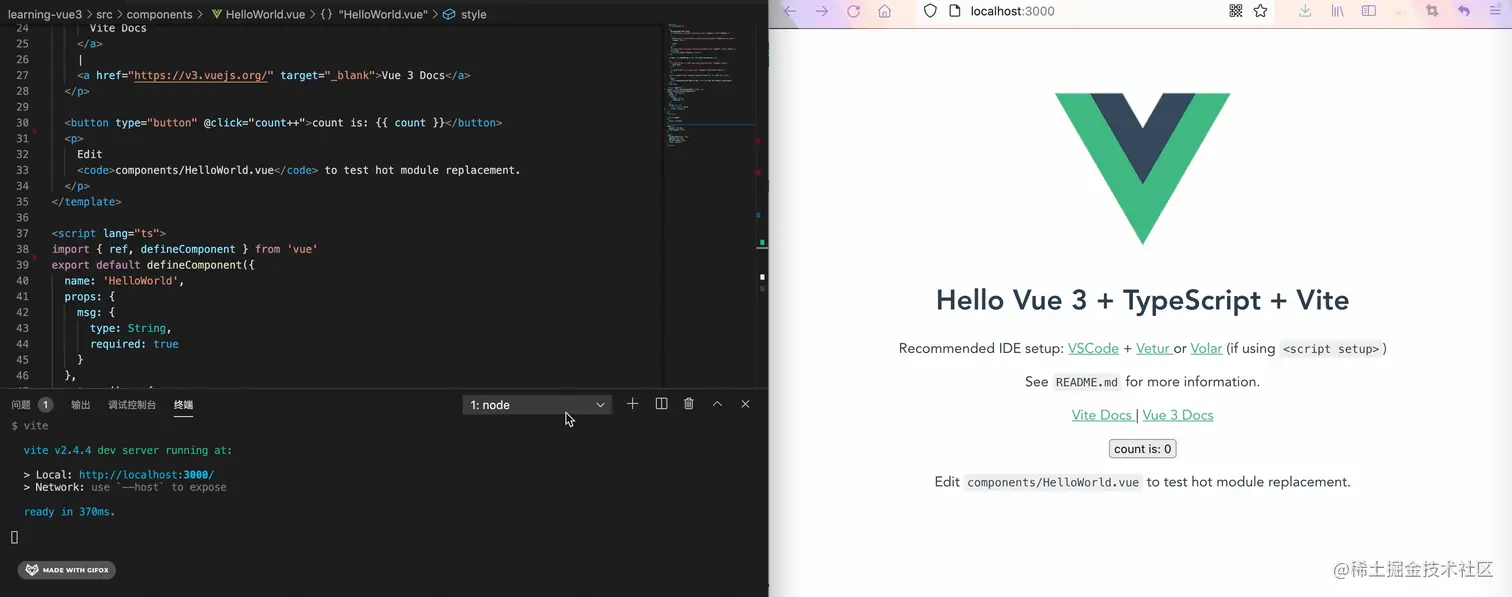Show the browser library icon
The height and width of the screenshot is (597, 1512).
pyautogui.click(x=1337, y=11)
